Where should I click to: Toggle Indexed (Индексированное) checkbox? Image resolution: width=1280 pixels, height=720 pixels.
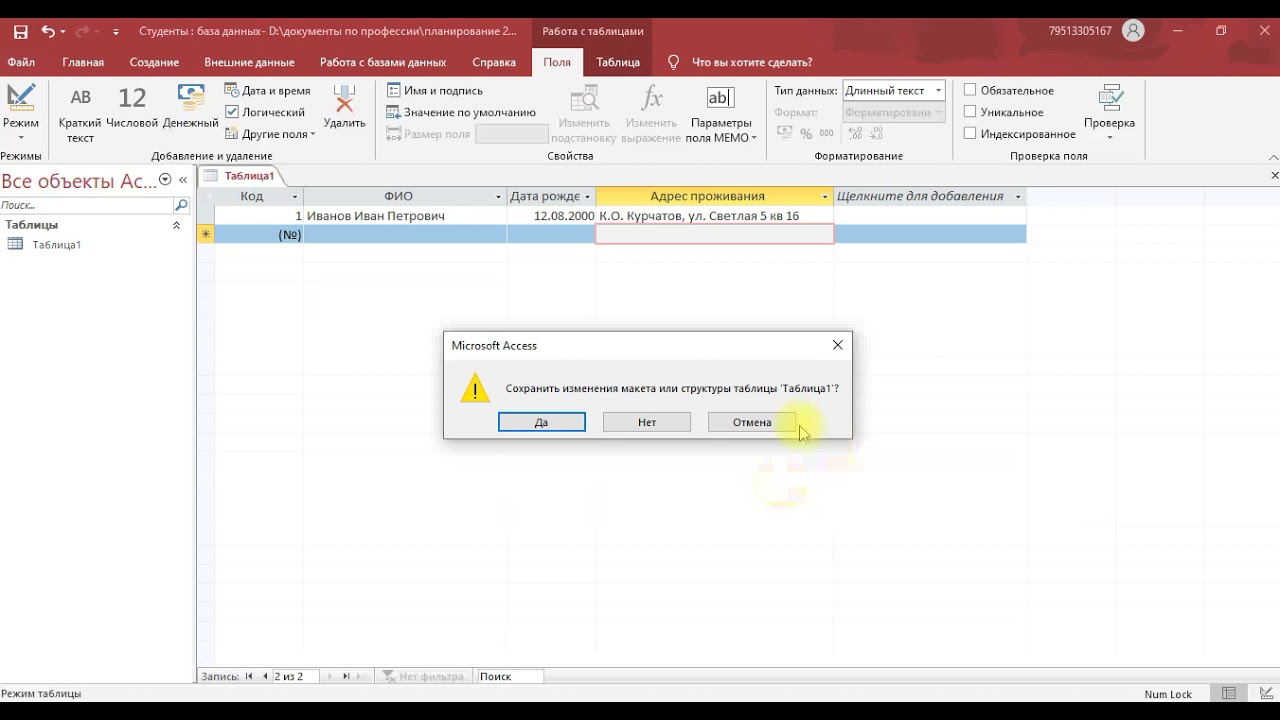pyautogui.click(x=970, y=134)
